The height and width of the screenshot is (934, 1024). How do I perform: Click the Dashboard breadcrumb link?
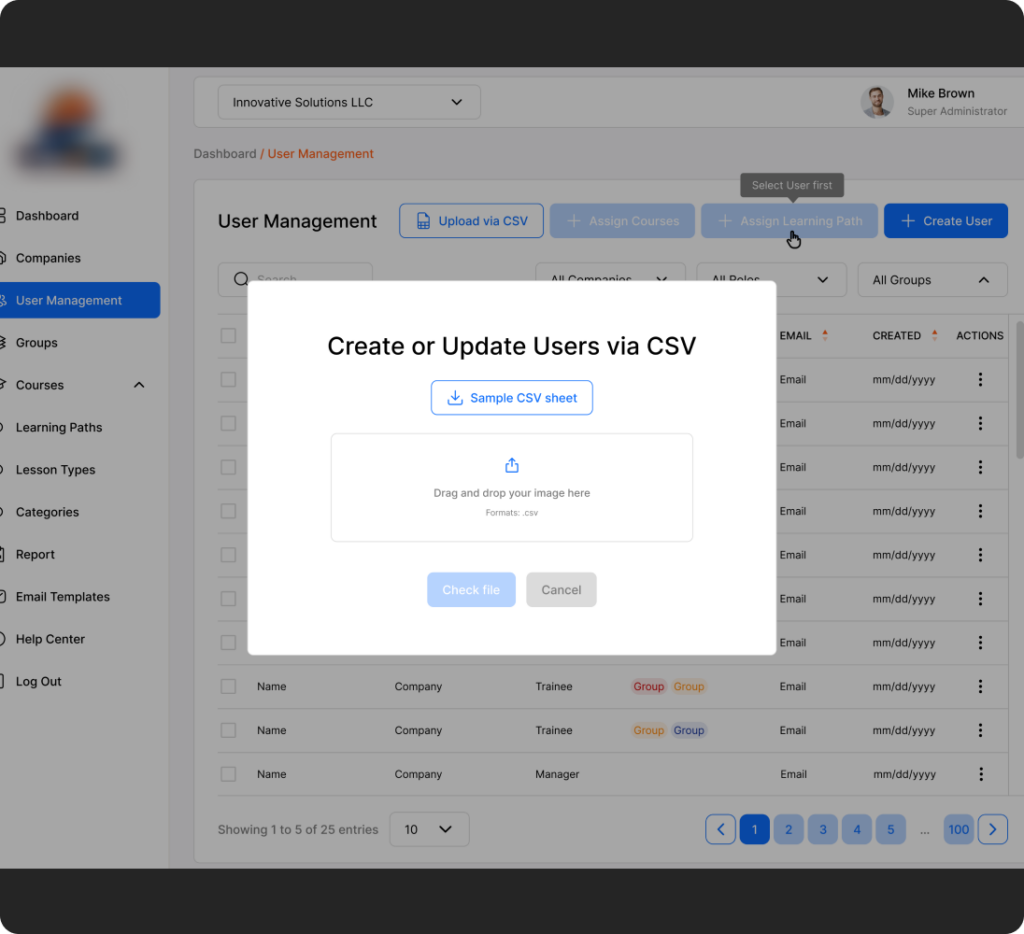coord(225,153)
